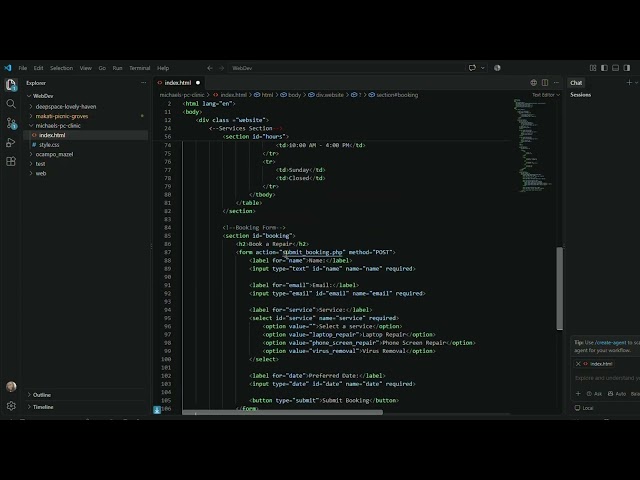Open the Auto model picker
640x480 pixels.
tap(617, 394)
